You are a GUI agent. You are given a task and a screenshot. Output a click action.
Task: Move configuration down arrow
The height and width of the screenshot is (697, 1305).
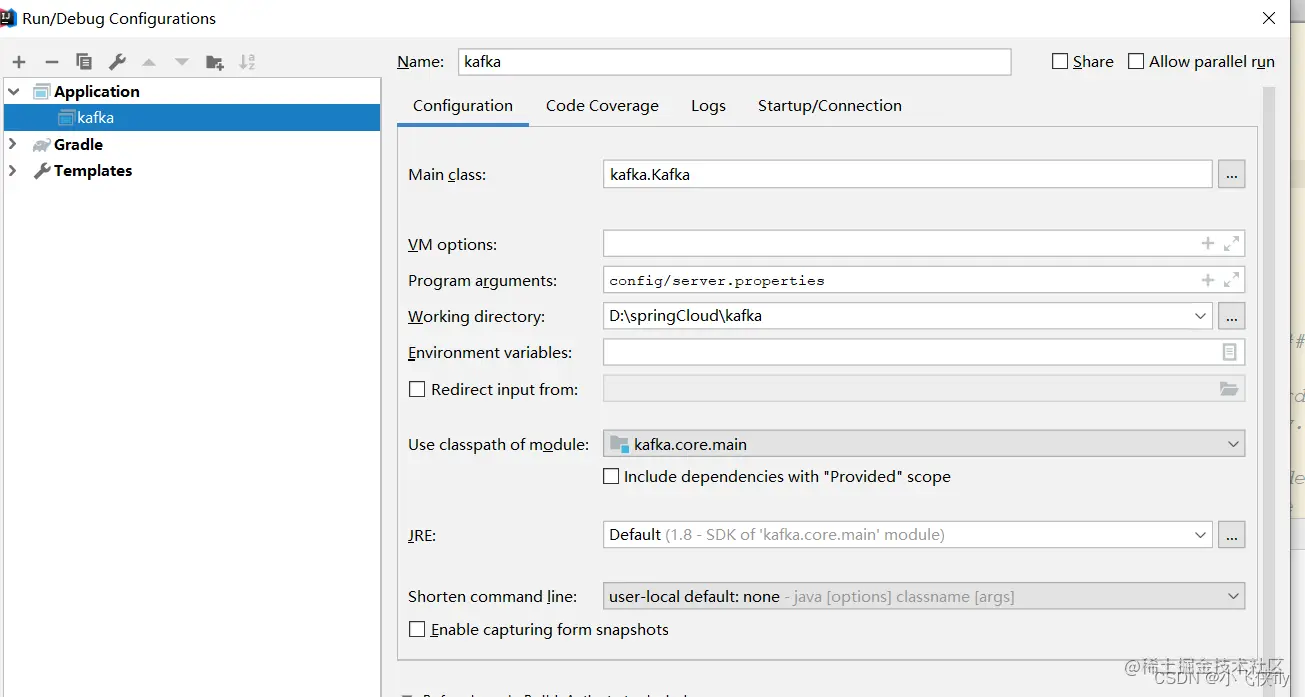pyautogui.click(x=182, y=62)
